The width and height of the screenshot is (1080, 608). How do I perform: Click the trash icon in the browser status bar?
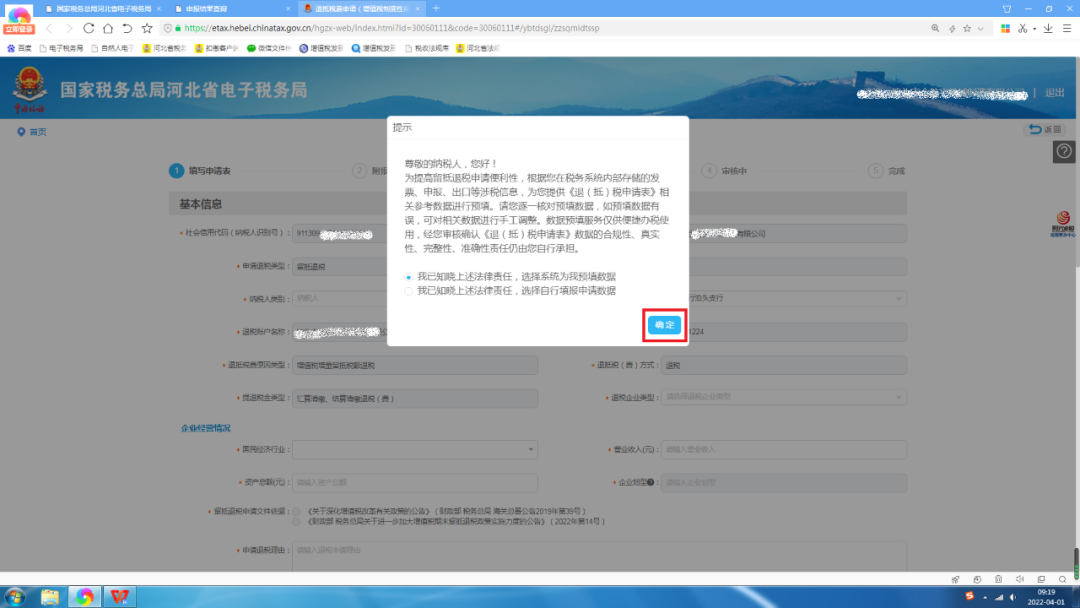click(x=998, y=580)
